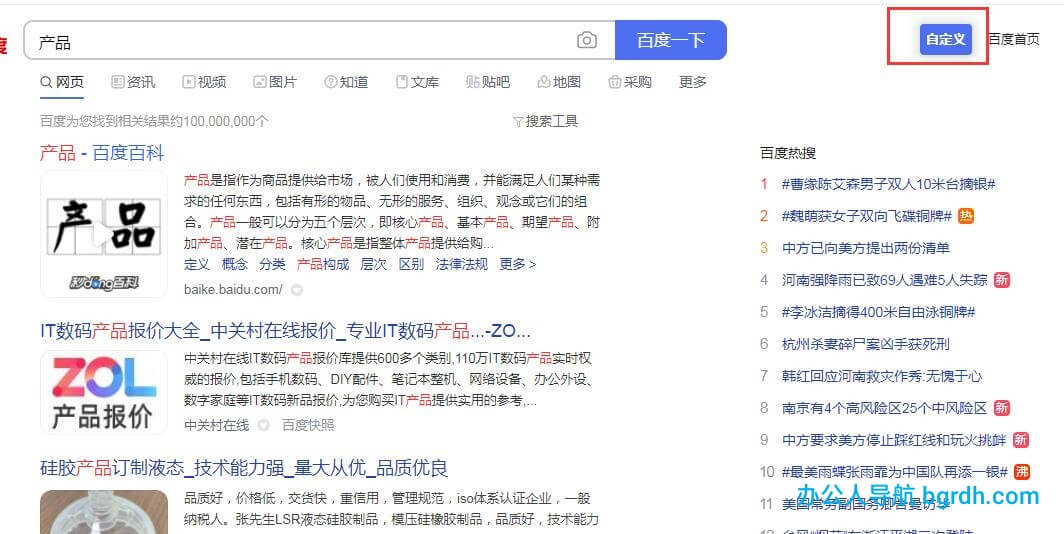The width and height of the screenshot is (1064, 534).
Task: Select the 网页 tab
Action: click(x=62, y=82)
